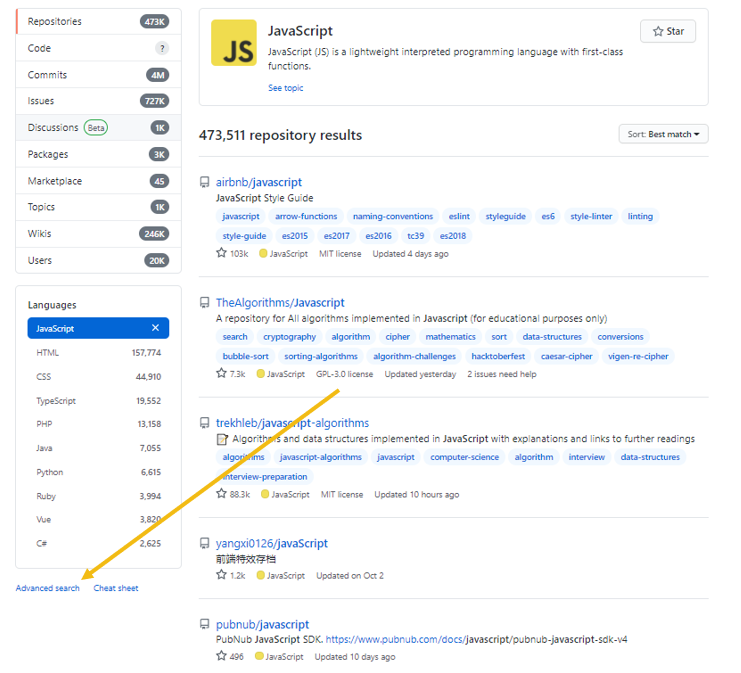Select the Commits search category
Screen dimensions: 741x673
coord(47,75)
